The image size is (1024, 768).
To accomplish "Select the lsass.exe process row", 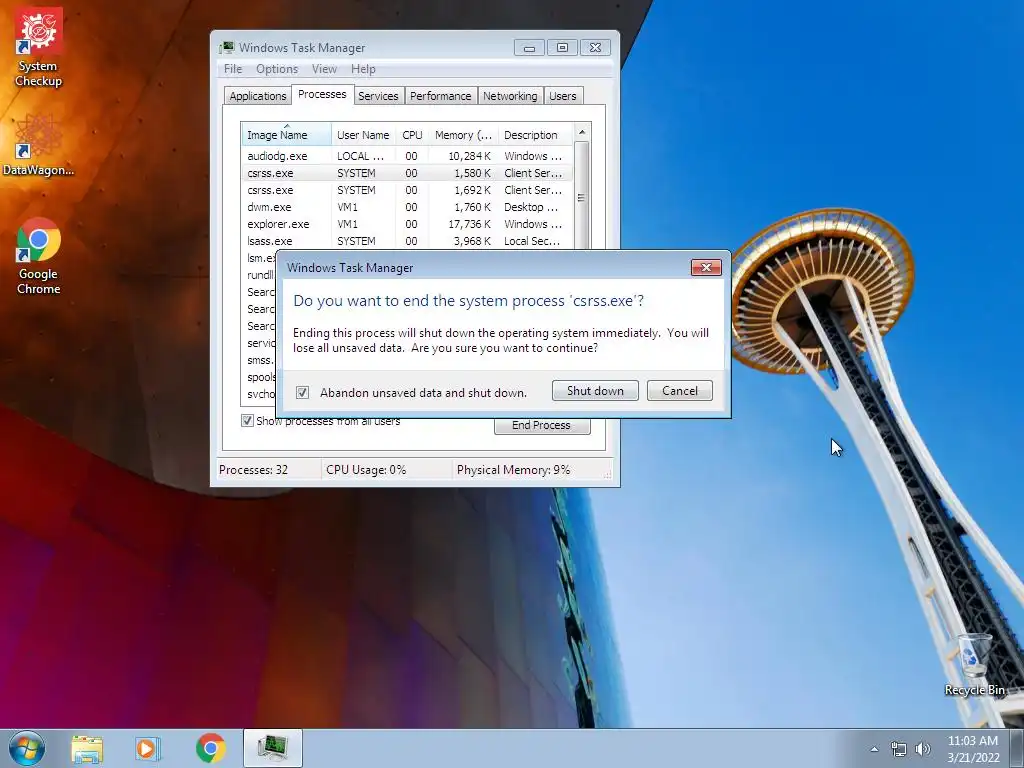I will point(407,241).
